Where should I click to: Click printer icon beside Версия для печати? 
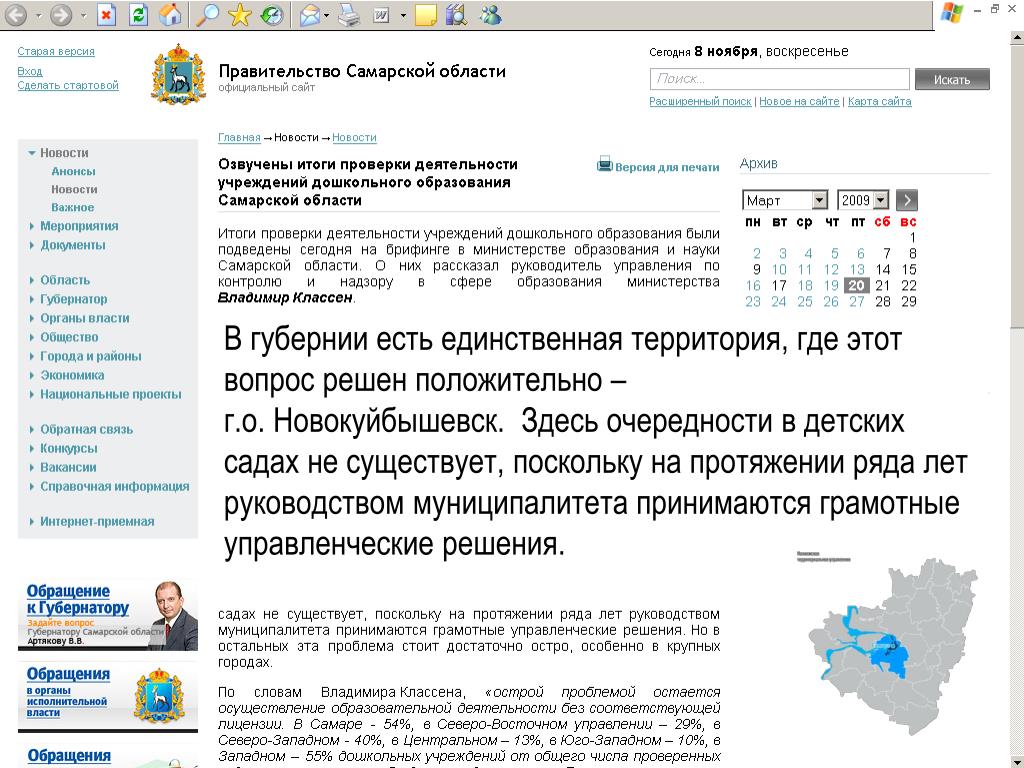click(604, 164)
